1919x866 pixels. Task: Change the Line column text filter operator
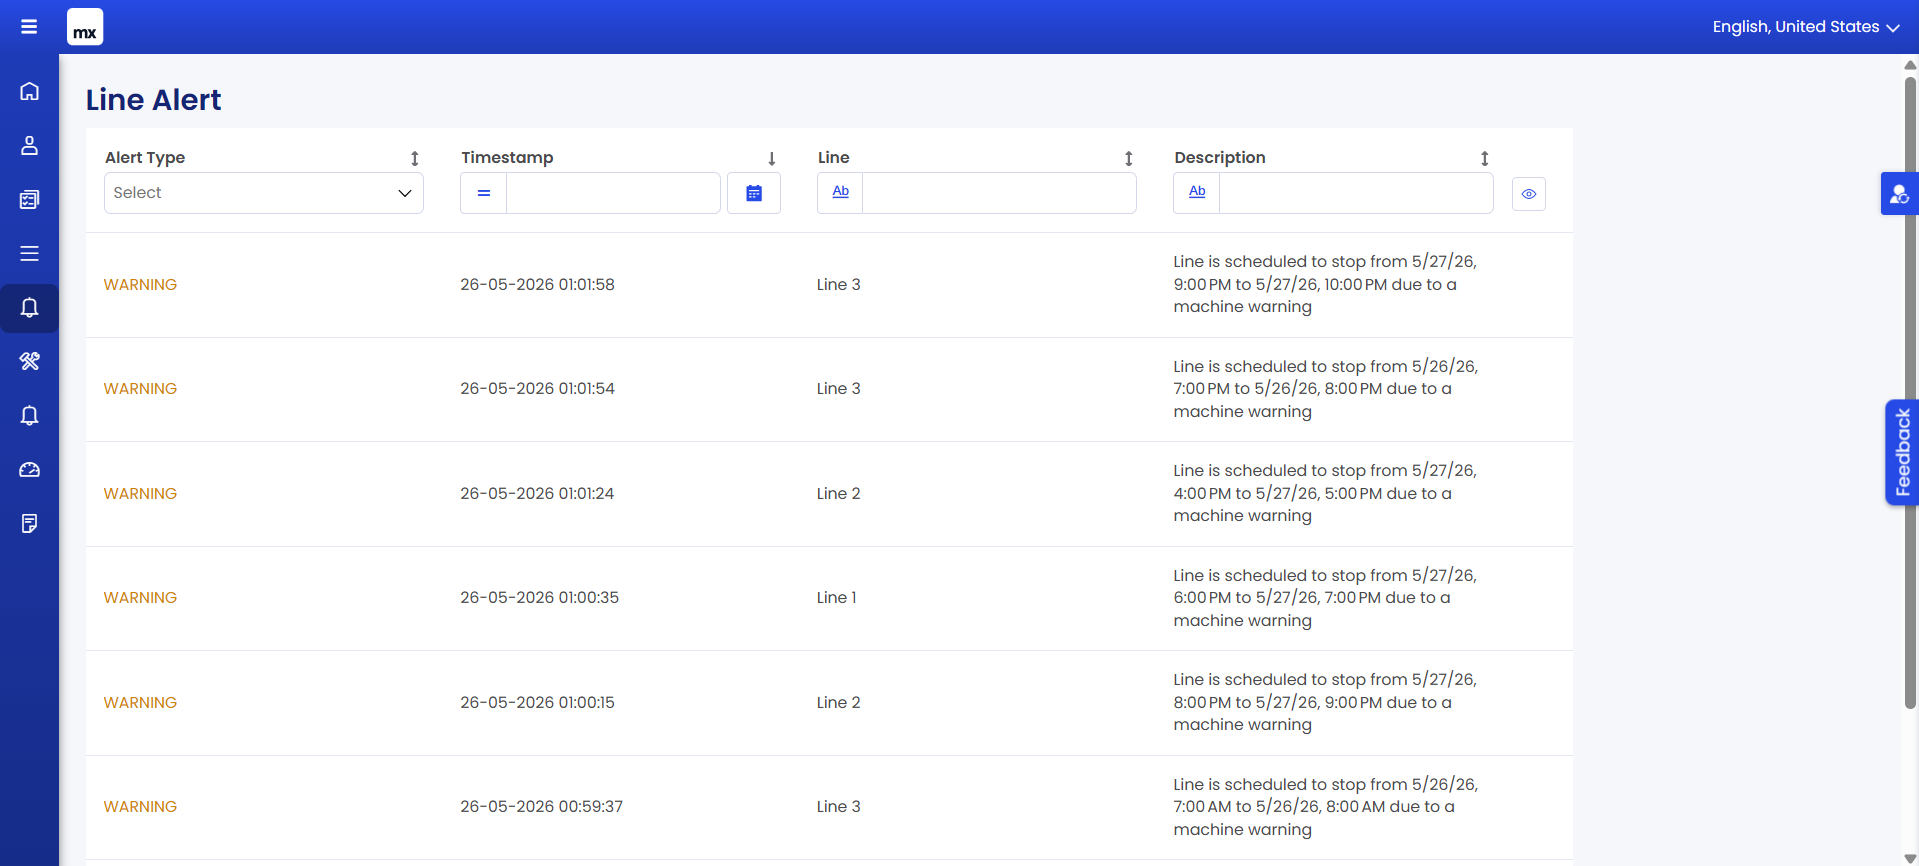coord(840,193)
